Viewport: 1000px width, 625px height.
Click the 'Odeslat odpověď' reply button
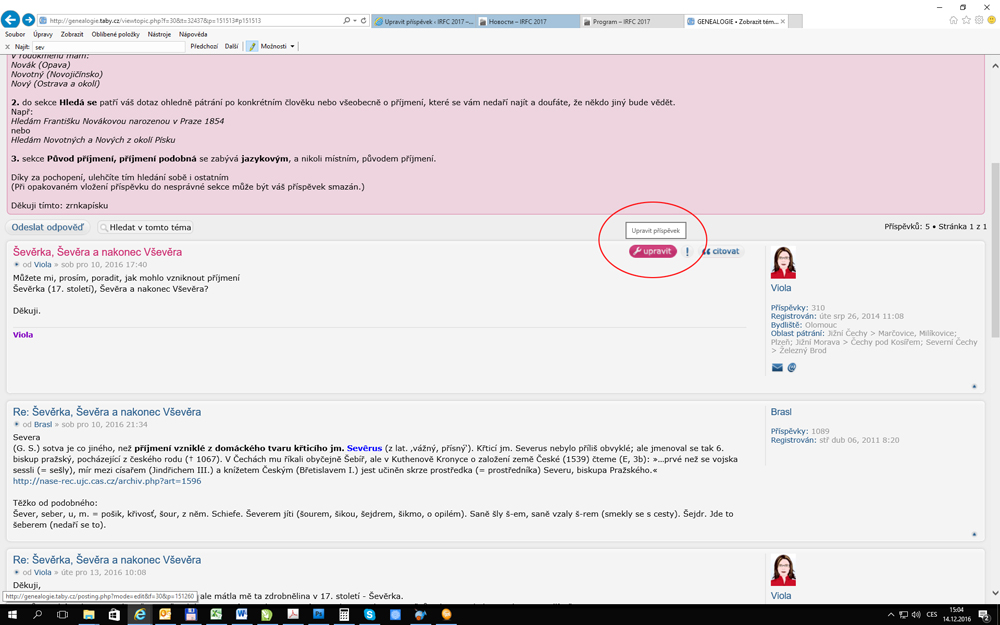tap(48, 227)
